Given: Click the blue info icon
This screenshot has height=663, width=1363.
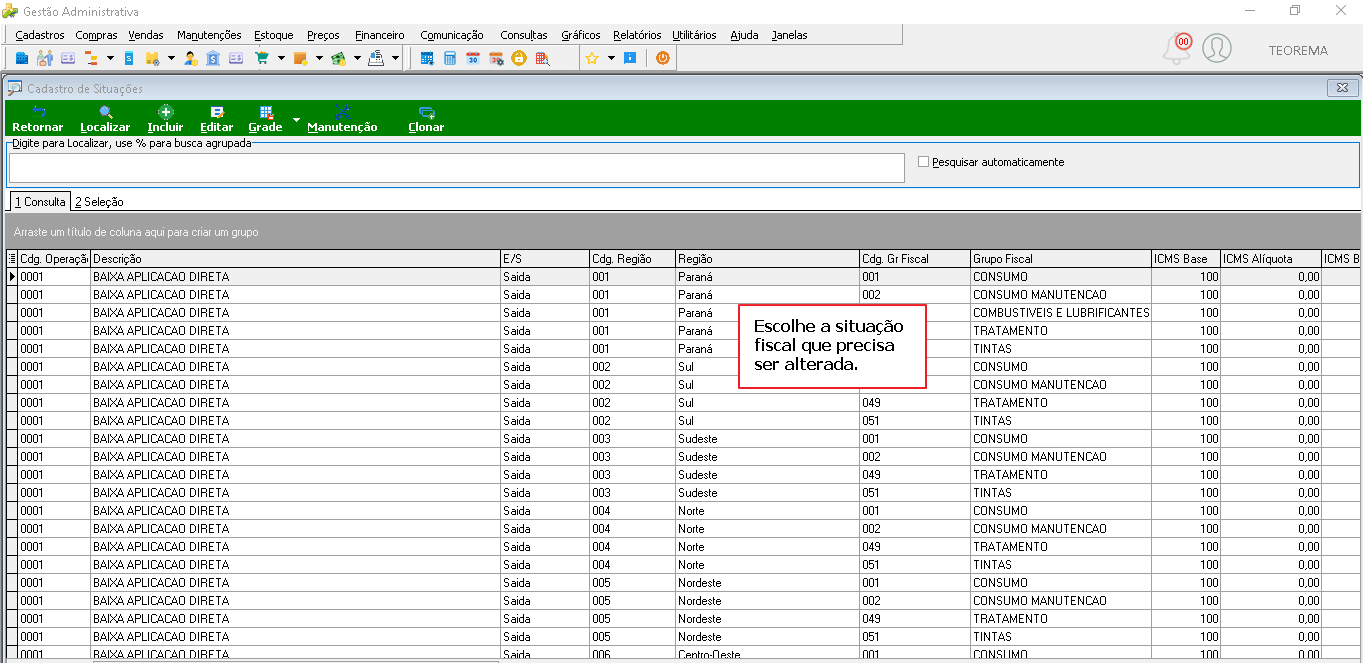Looking at the screenshot, I should tap(630, 58).
